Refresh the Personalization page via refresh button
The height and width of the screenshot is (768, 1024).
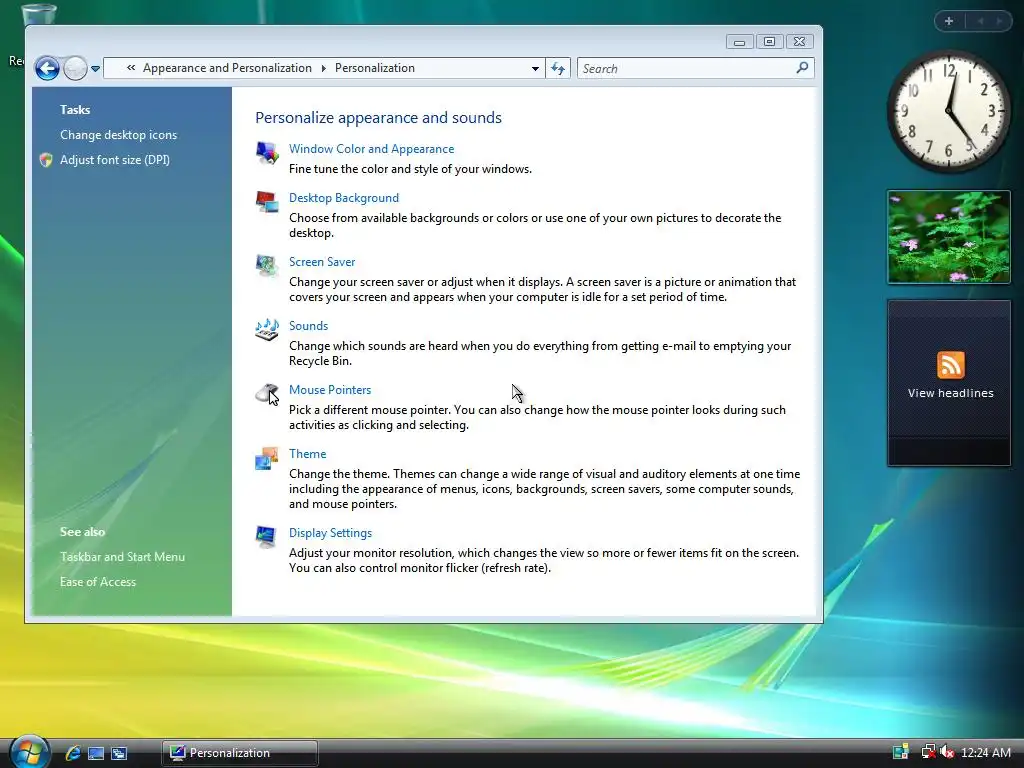point(558,68)
